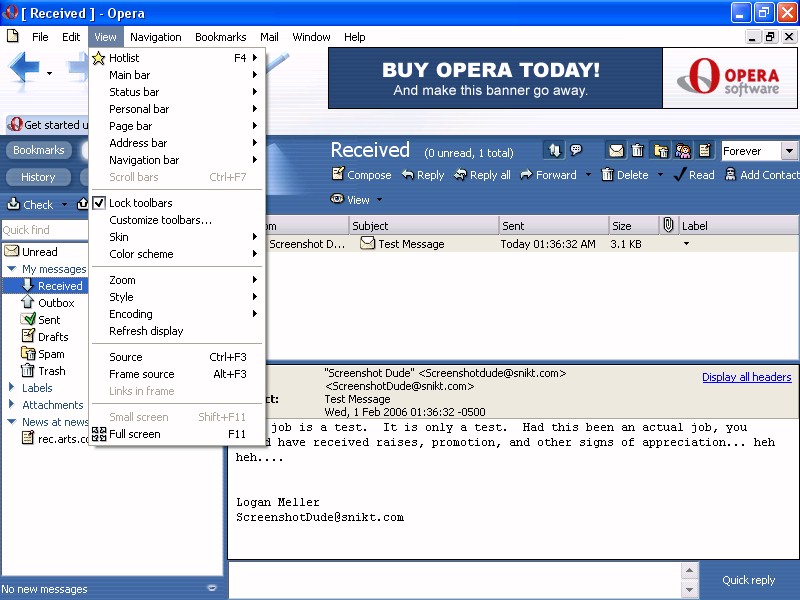Screen dimensions: 800x600
Task: Open label dropdown for Test Message
Action: pyautogui.click(x=686, y=244)
